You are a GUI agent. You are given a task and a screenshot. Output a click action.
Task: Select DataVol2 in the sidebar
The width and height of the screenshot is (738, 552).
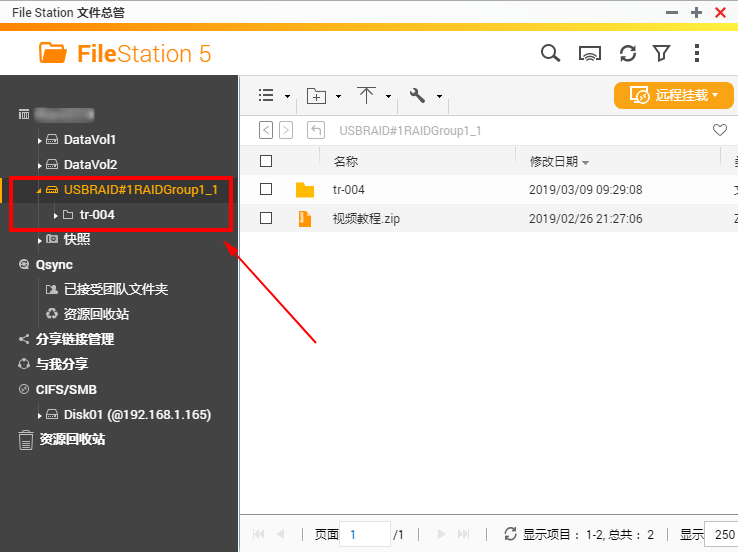(x=90, y=165)
